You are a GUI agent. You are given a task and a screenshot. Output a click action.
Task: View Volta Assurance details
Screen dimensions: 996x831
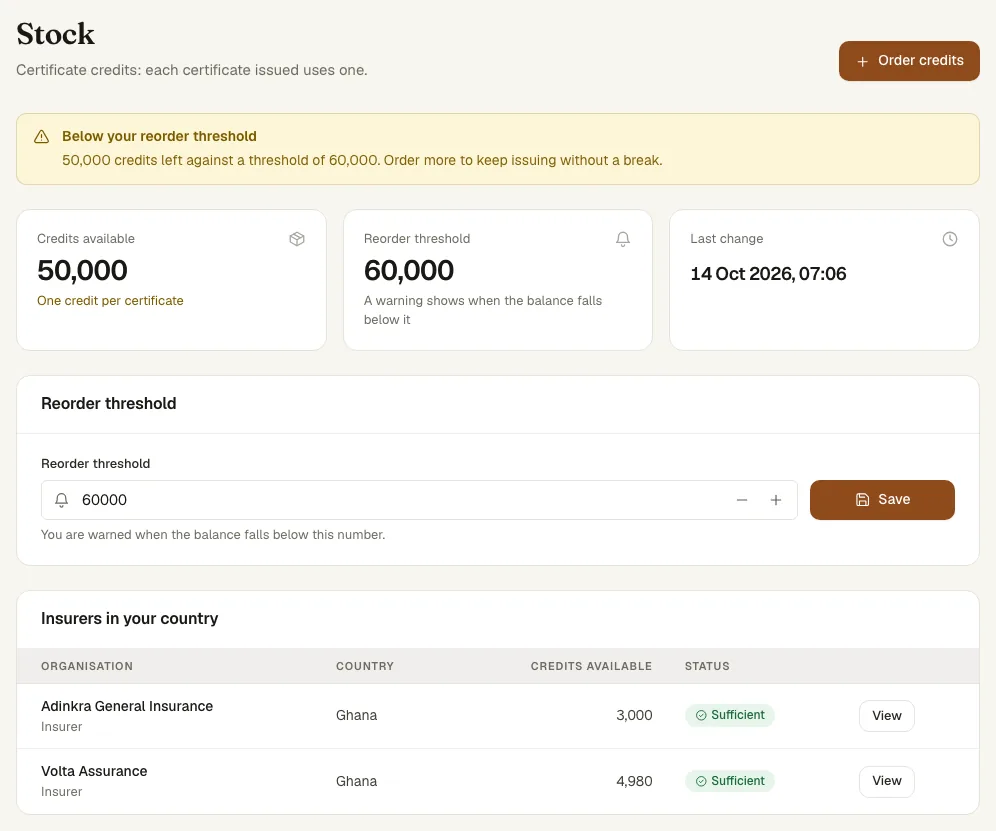(886, 781)
